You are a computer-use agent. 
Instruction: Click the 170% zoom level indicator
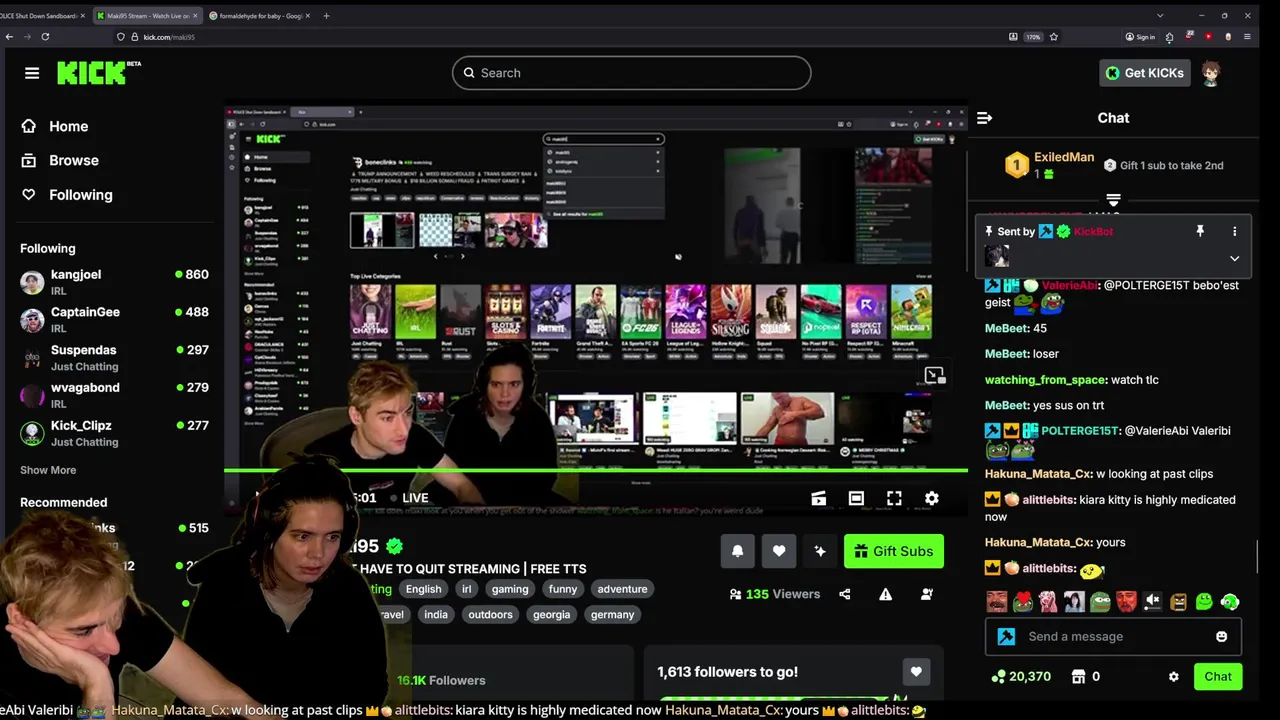[1033, 37]
